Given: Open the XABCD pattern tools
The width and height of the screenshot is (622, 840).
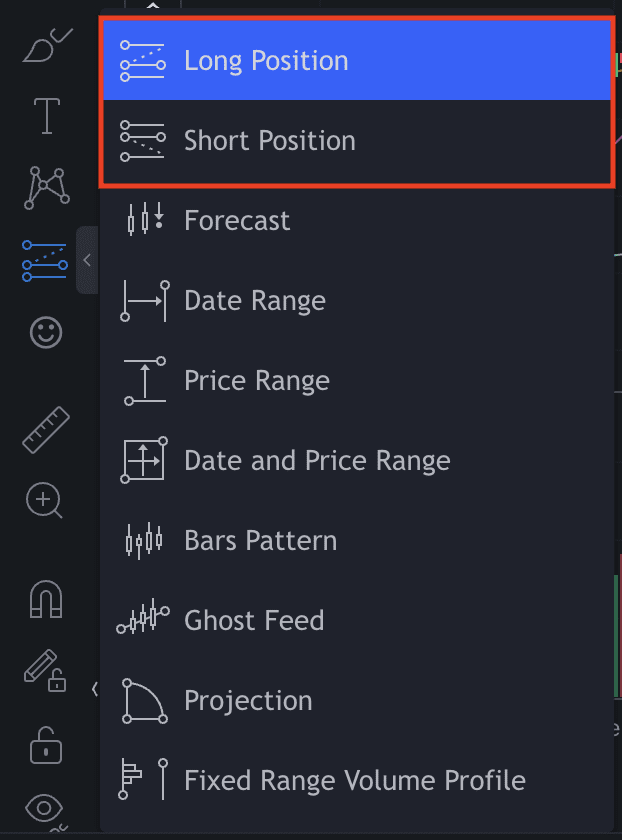Looking at the screenshot, I should (x=45, y=187).
